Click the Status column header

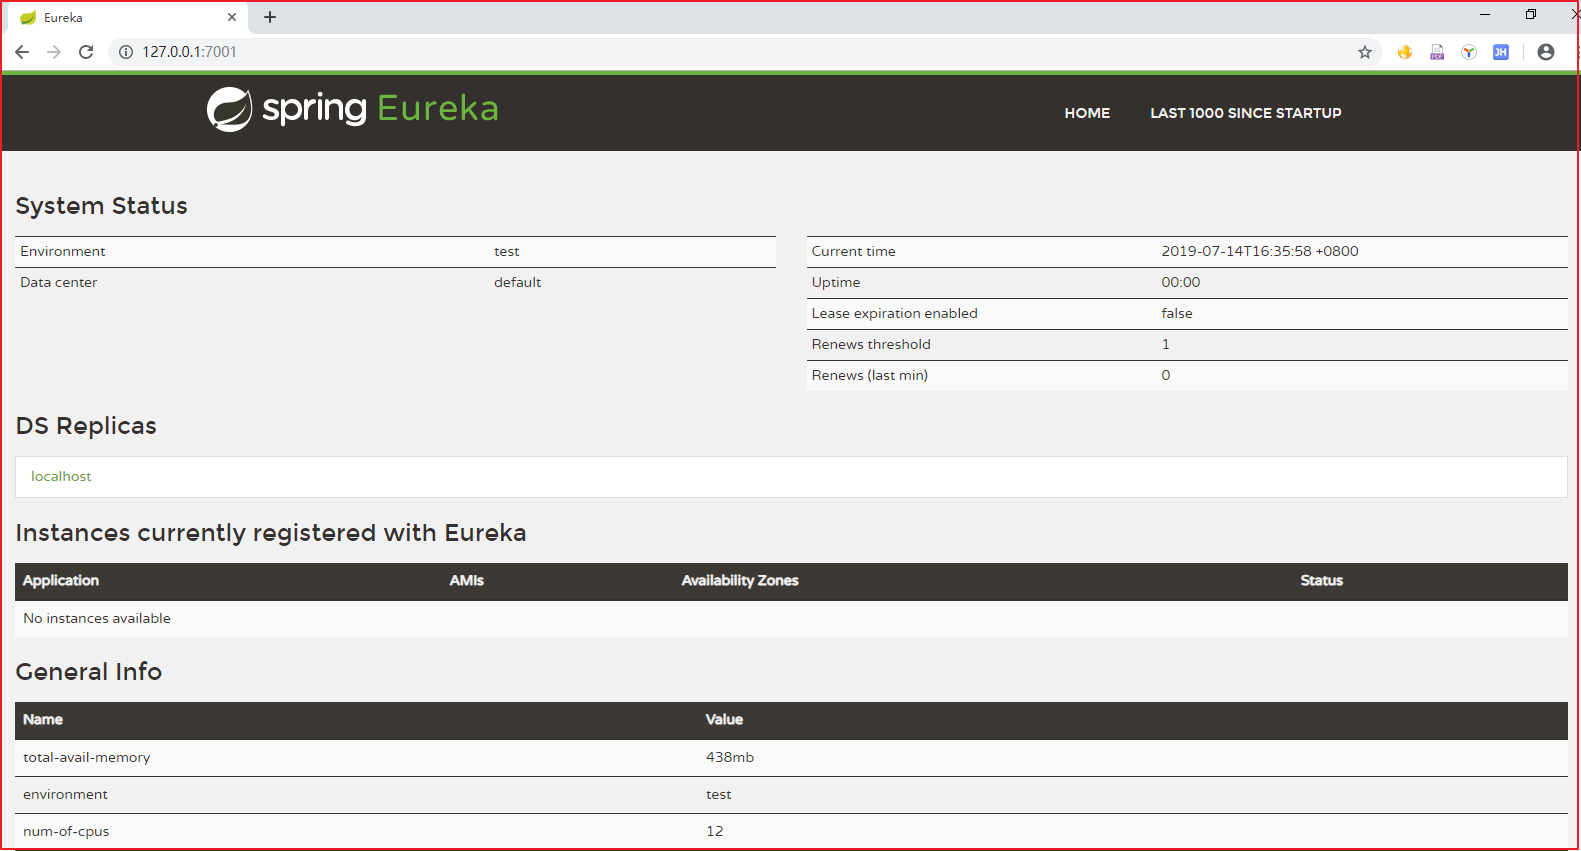(x=1321, y=580)
